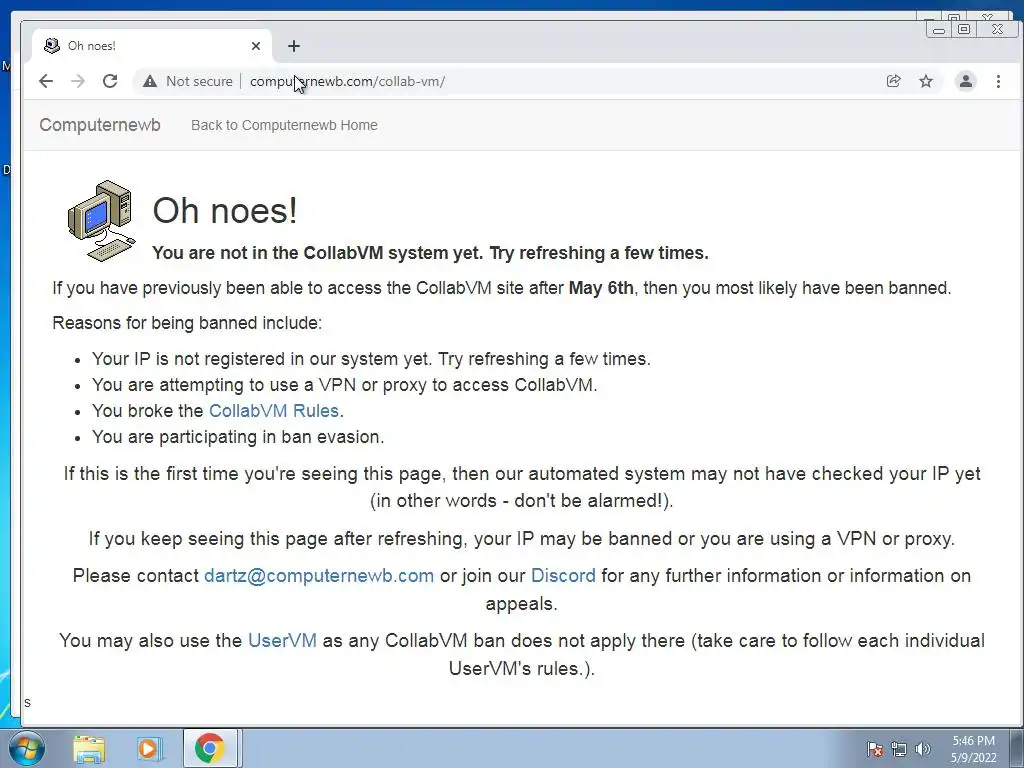The image size is (1024, 768).
Task: Click the bold 'May 6th' text
Action: click(601, 288)
